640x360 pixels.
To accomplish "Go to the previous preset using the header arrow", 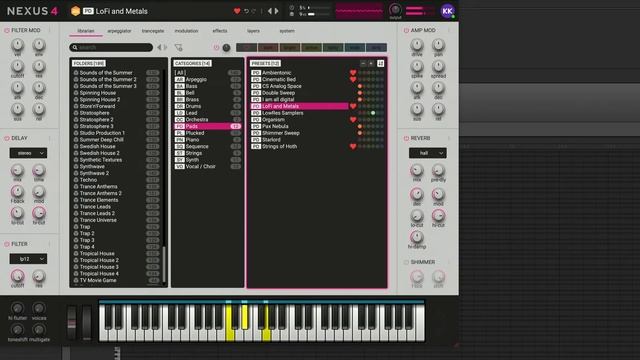I will pos(269,11).
